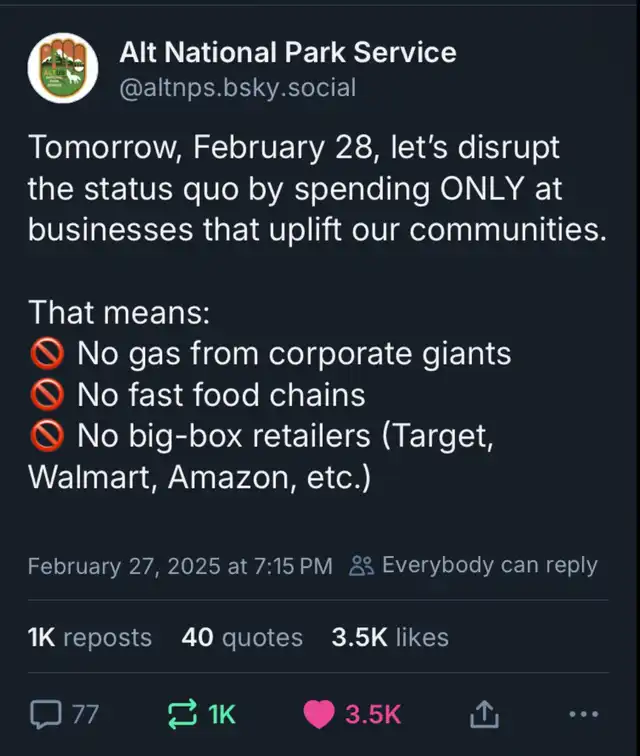
Task: Repost using the green arrows icon
Action: click(182, 714)
